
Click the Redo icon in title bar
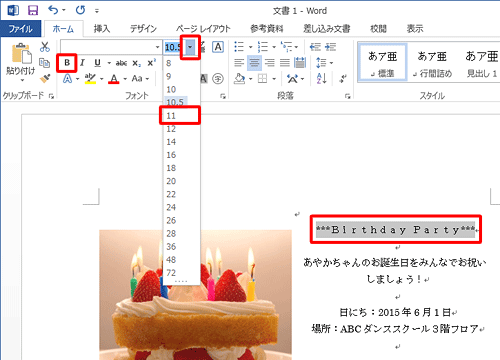[80, 10]
